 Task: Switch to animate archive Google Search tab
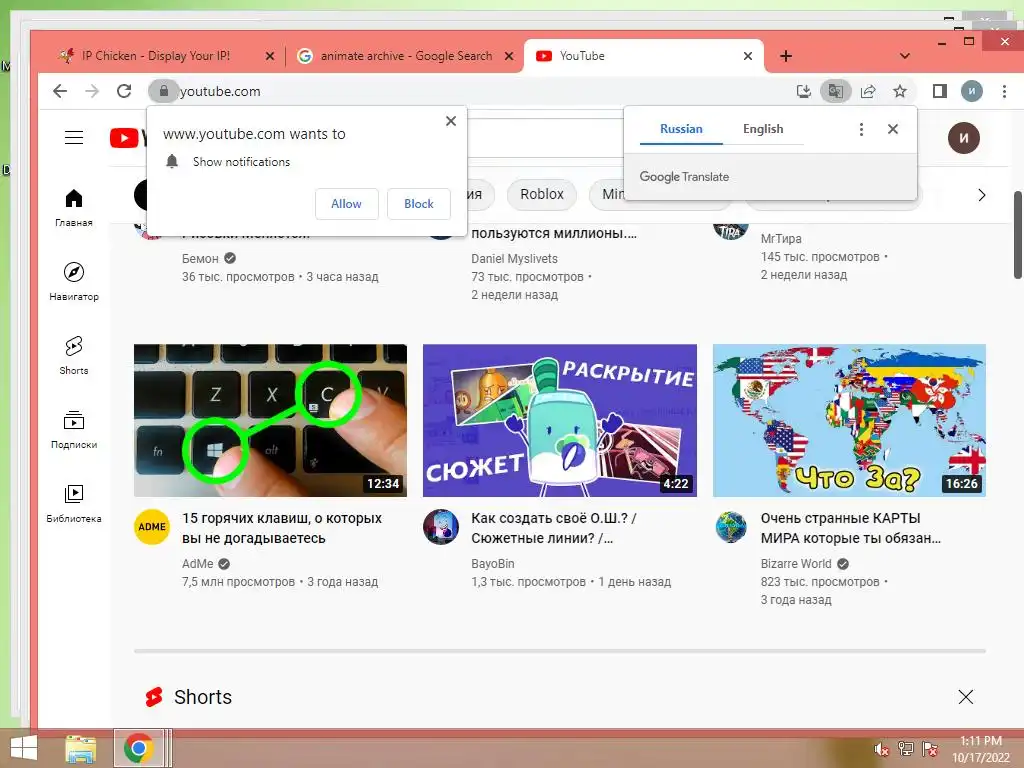click(406, 56)
